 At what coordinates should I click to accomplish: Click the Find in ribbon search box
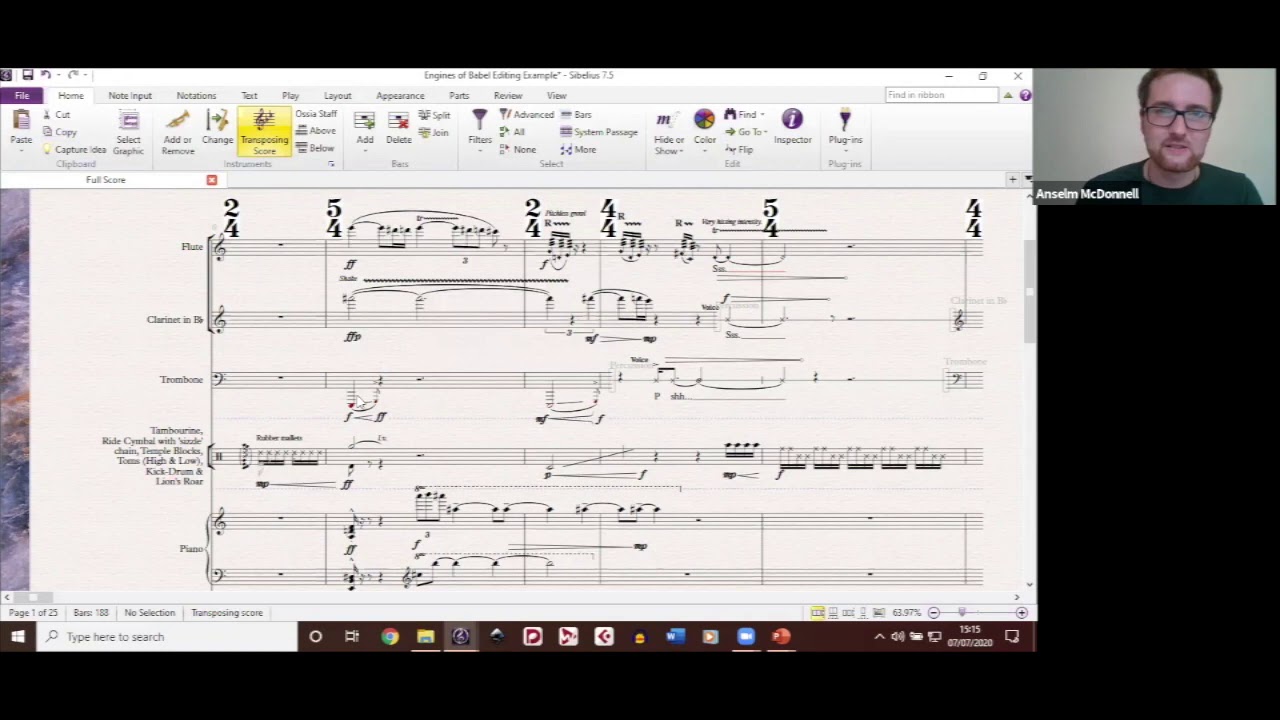click(941, 95)
